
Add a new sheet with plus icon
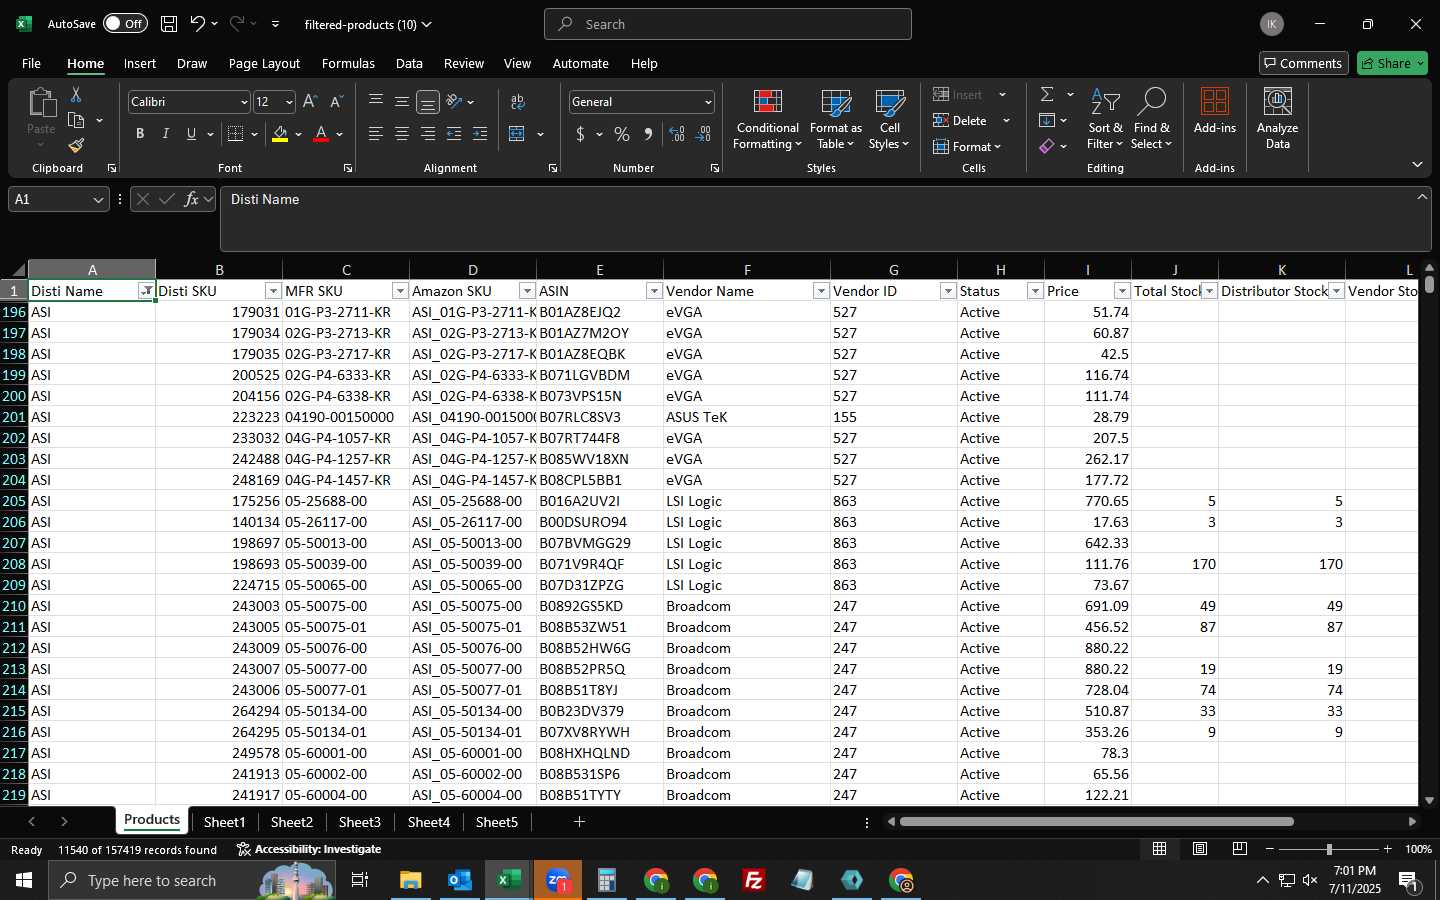(x=579, y=822)
